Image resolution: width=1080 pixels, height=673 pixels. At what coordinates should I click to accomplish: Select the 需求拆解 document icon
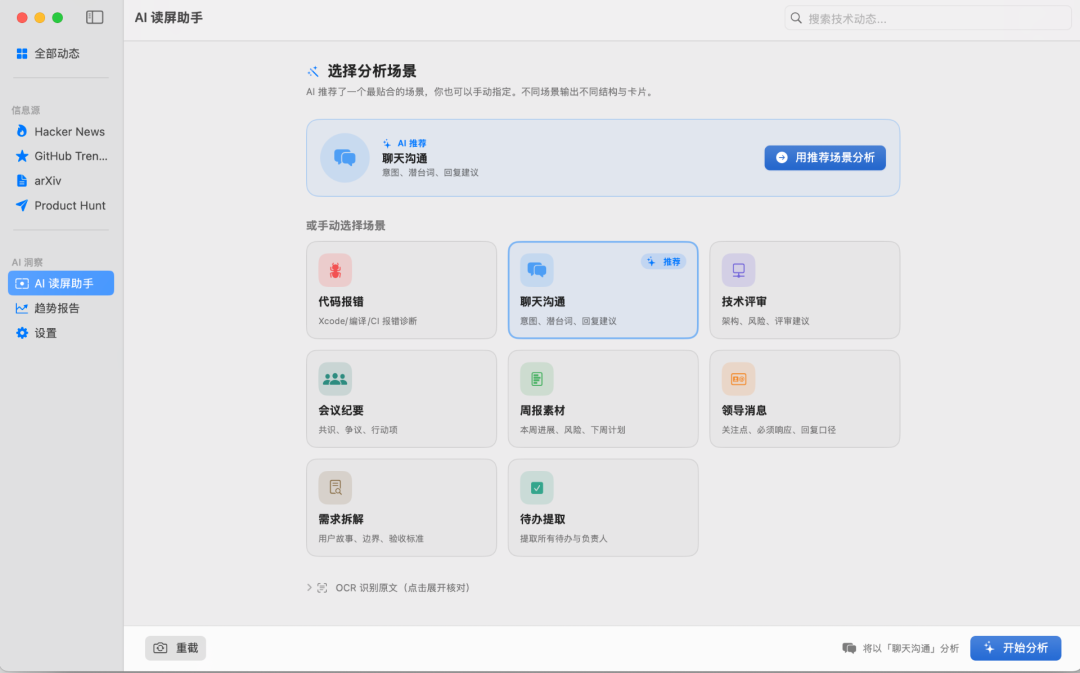click(x=335, y=487)
